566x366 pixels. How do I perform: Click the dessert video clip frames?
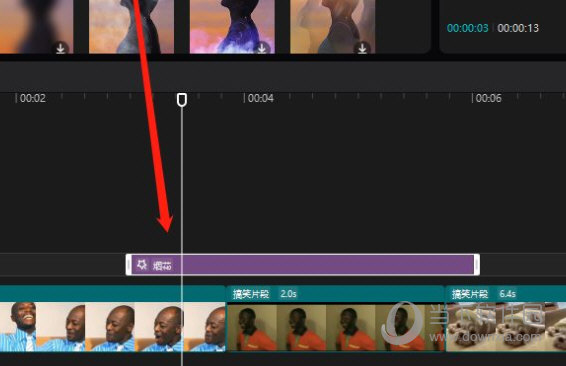(506, 326)
